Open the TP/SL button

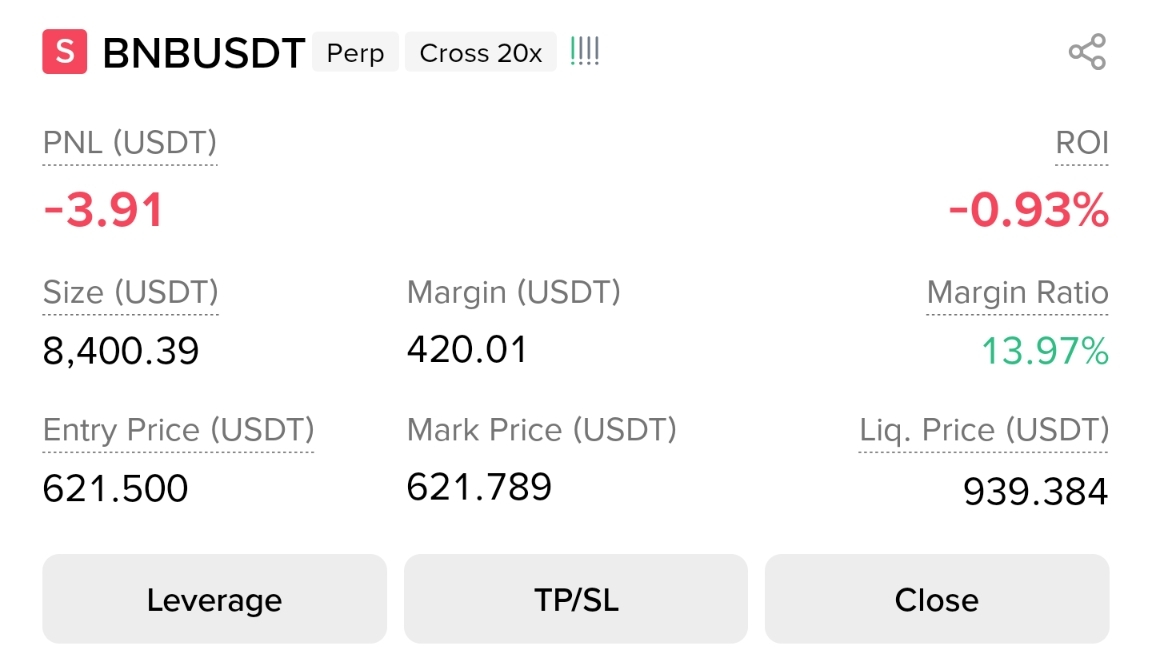[575, 599]
